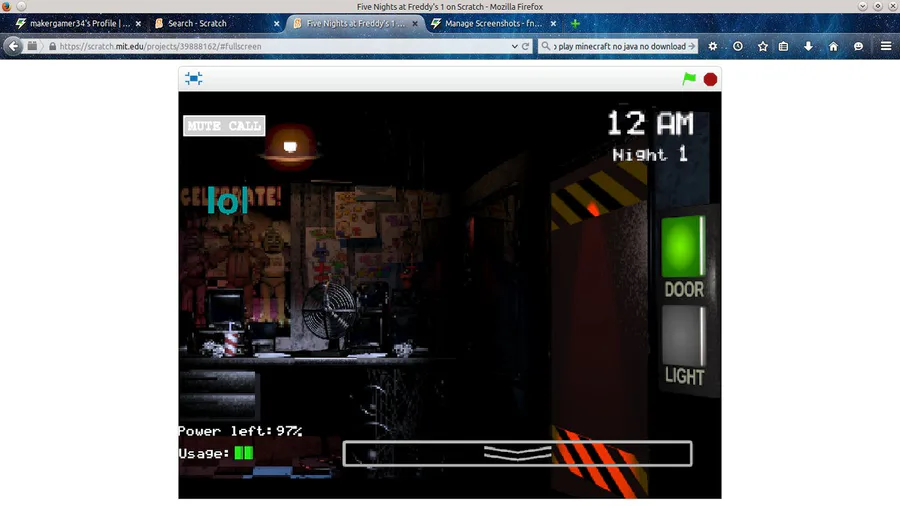Viewport: 900px width, 506px height.
Task: Stop the project with the red stop button
Action: click(x=710, y=79)
